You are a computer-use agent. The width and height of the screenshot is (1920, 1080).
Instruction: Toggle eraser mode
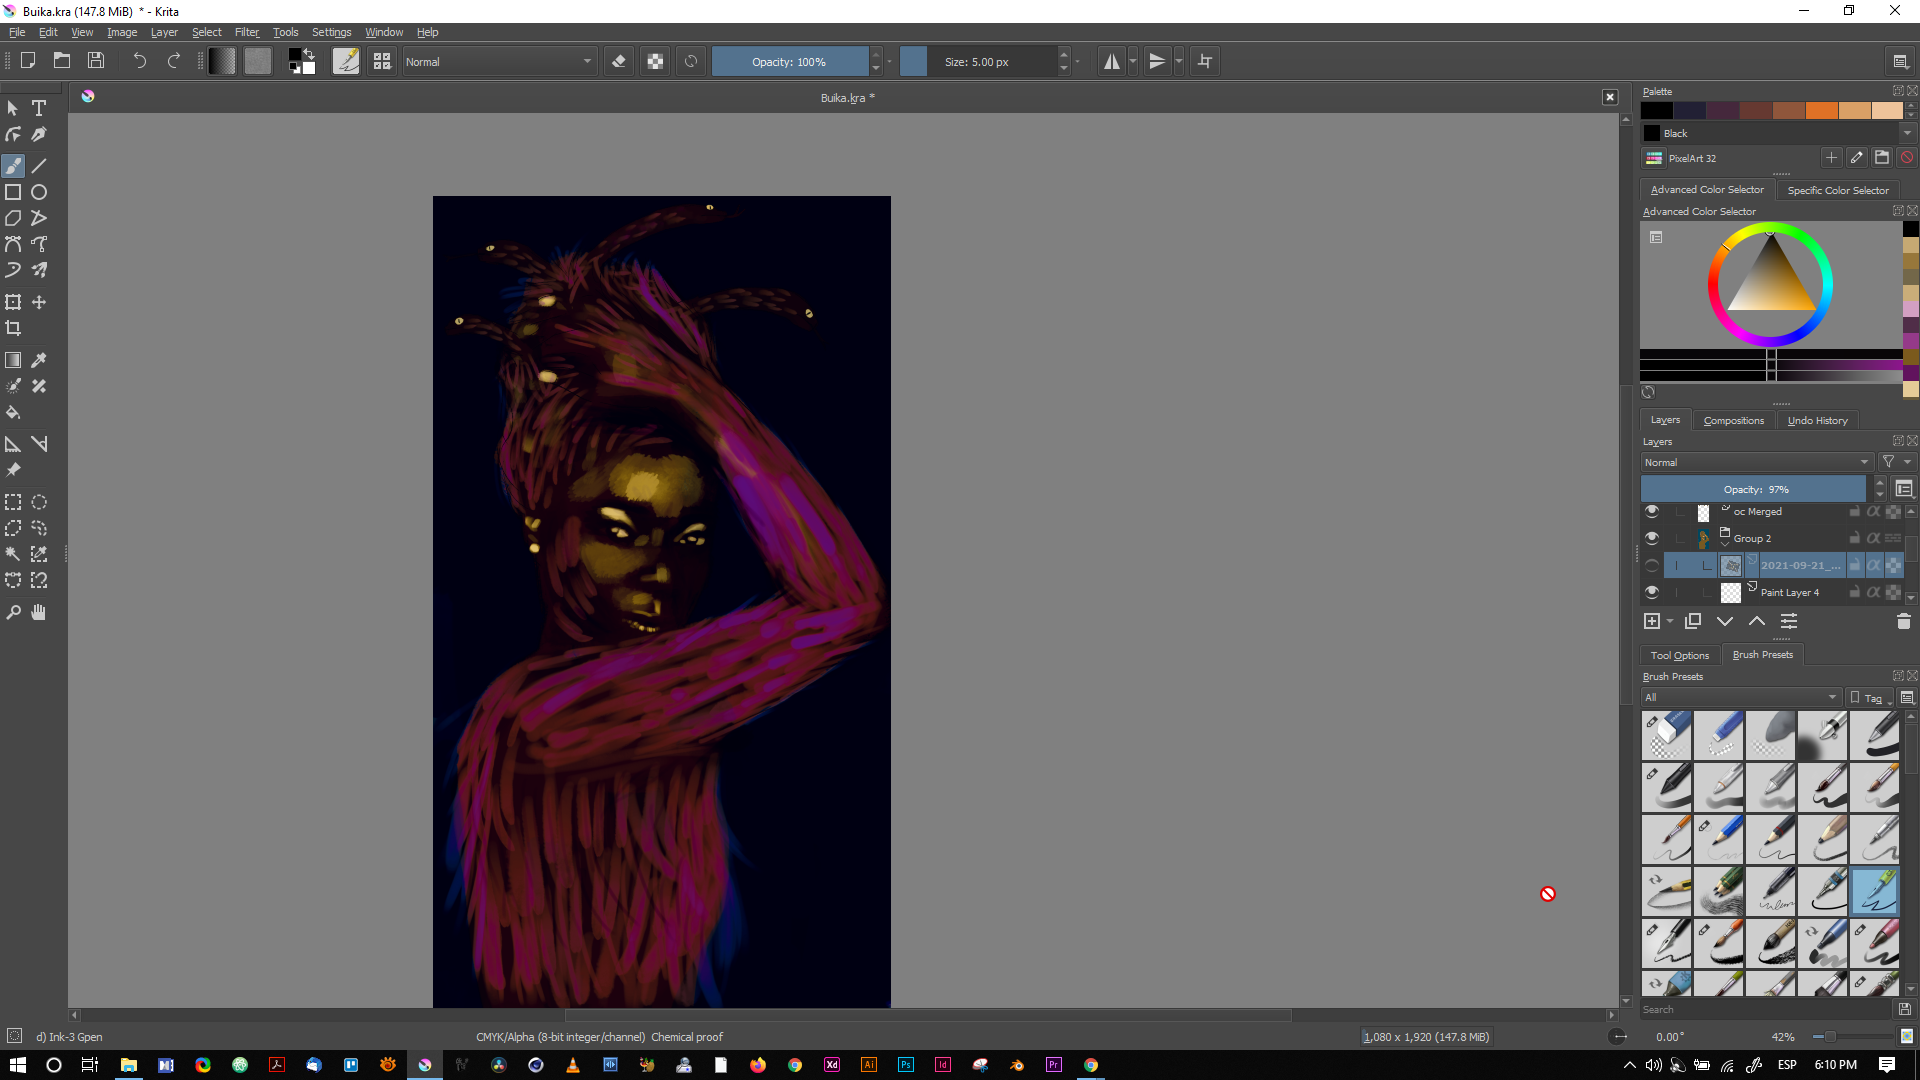(x=619, y=61)
